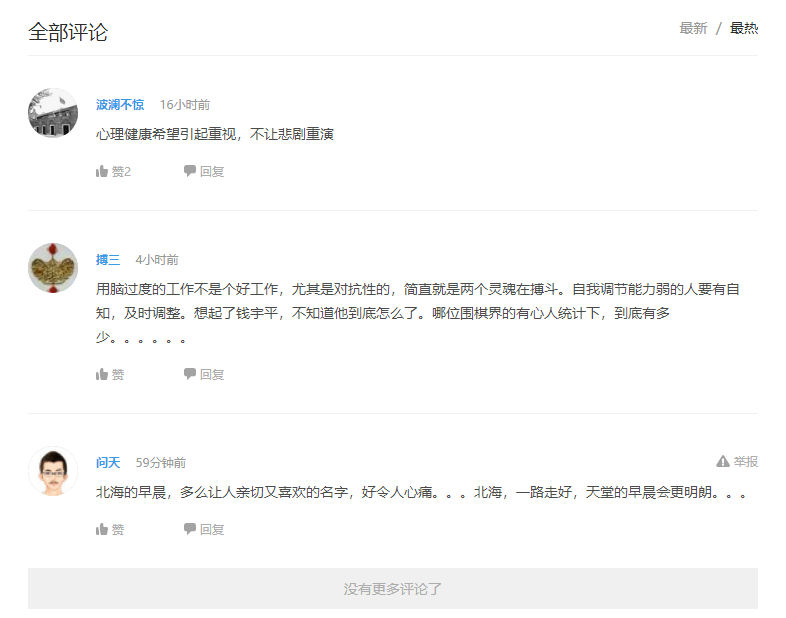Click reply bubble icon on 问天's comment
The image size is (786, 618).
(189, 529)
